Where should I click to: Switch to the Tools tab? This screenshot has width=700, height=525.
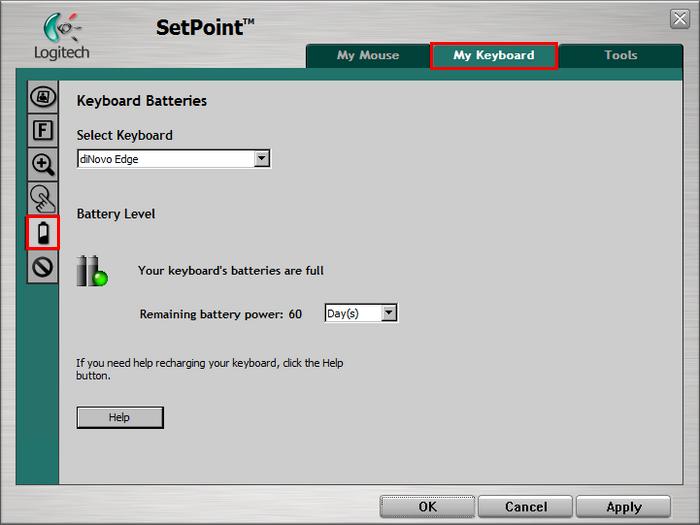click(x=621, y=55)
